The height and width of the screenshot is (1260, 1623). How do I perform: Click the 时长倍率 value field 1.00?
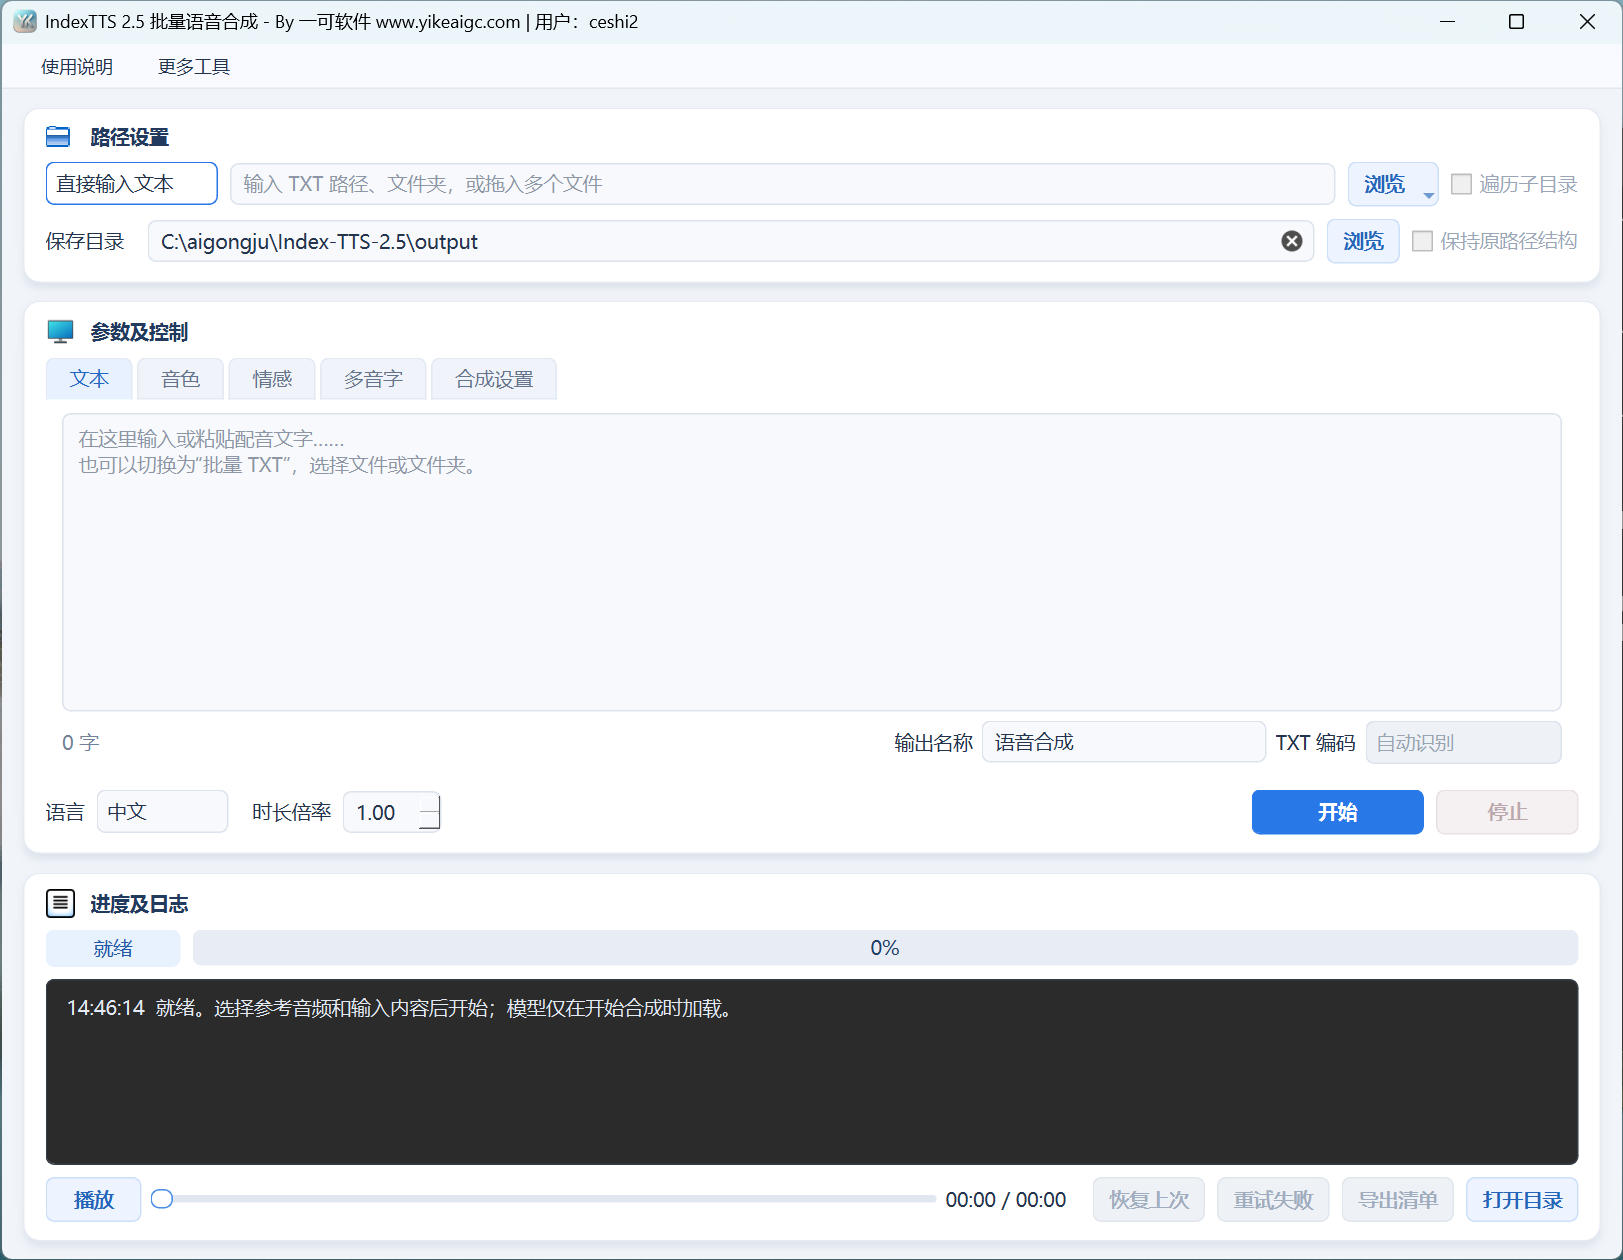click(381, 812)
